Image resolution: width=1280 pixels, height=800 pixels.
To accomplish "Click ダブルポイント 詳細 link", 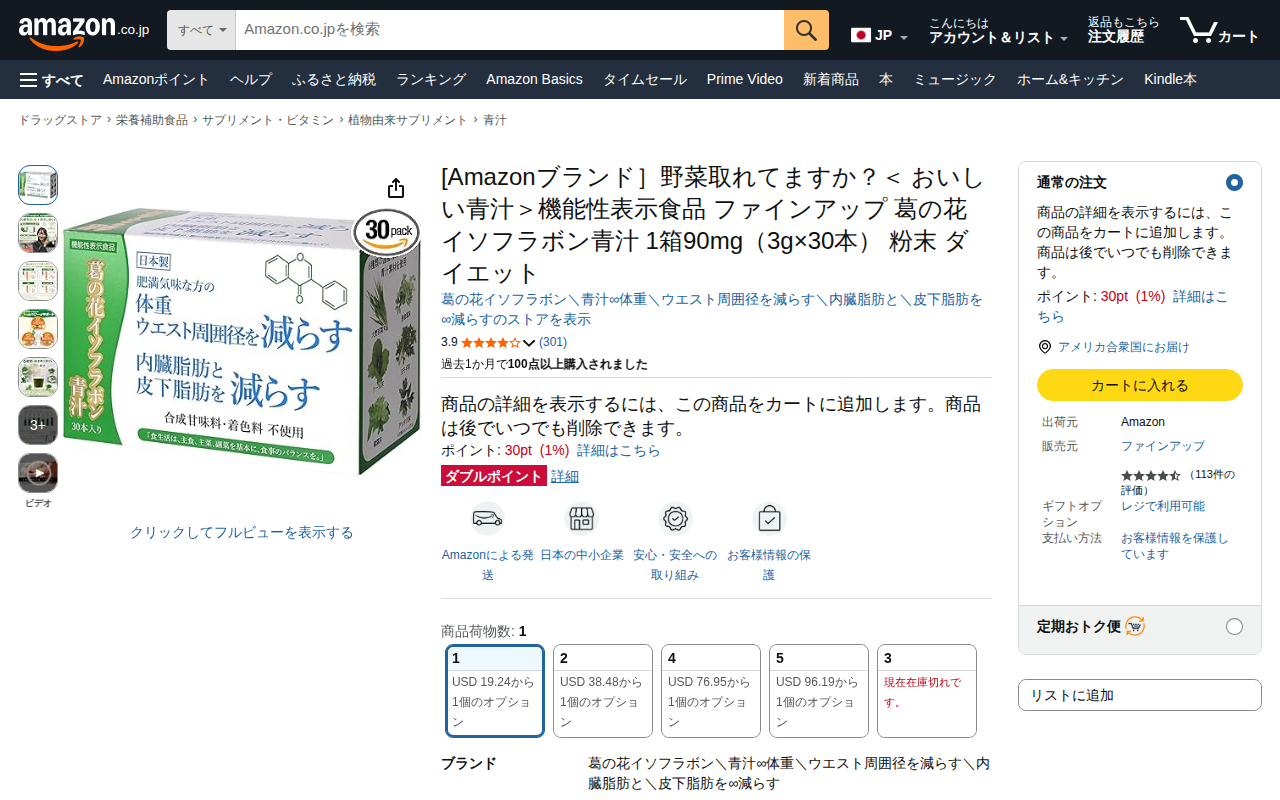I will pyautogui.click(x=565, y=476).
